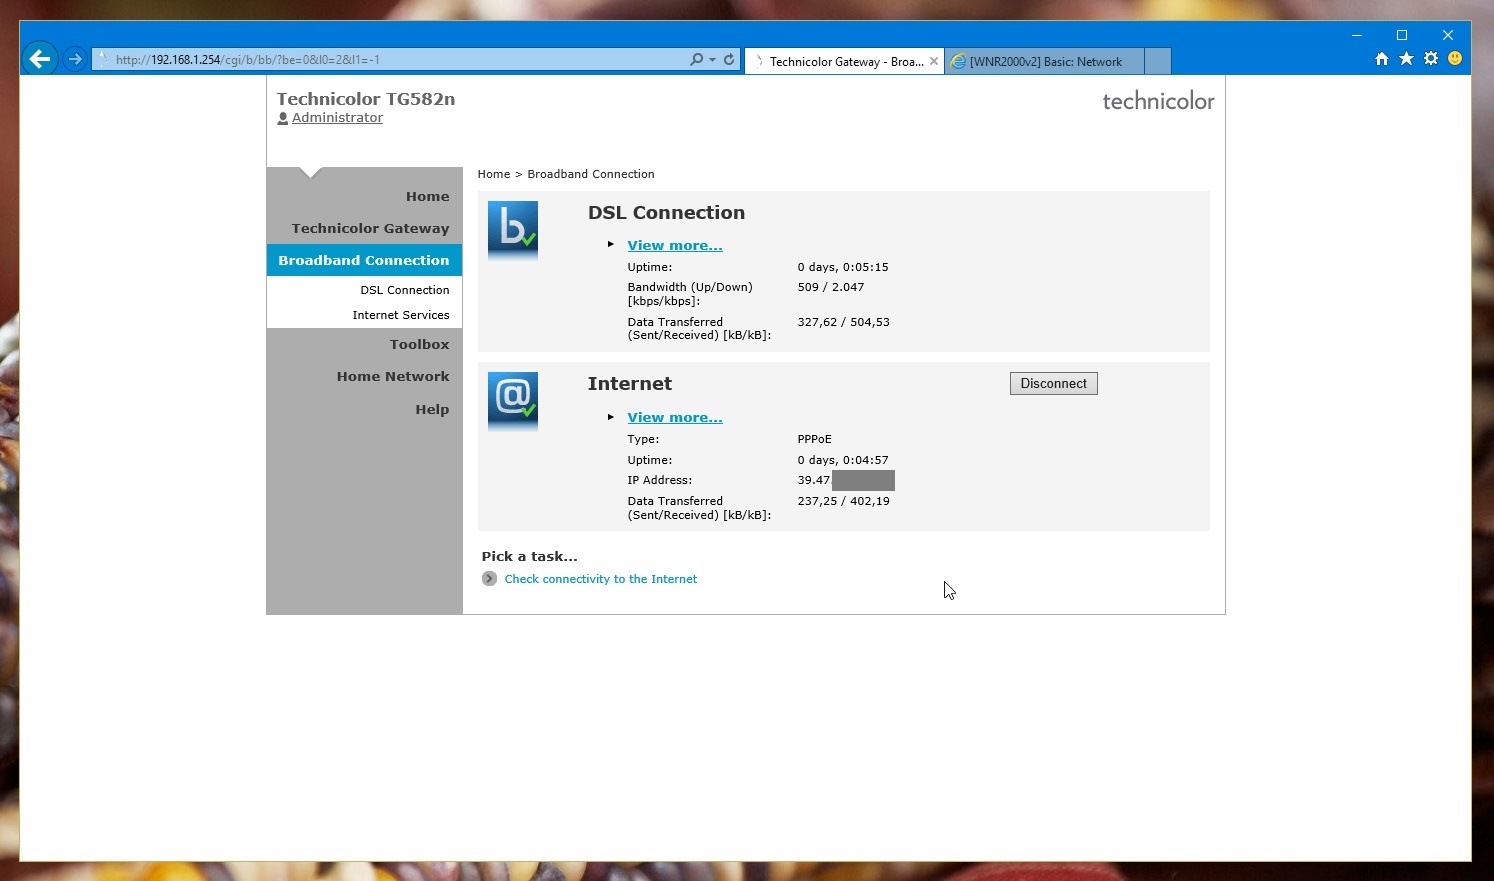The width and height of the screenshot is (1494, 881).
Task: Open browser settings gear icon
Action: tap(1431, 59)
